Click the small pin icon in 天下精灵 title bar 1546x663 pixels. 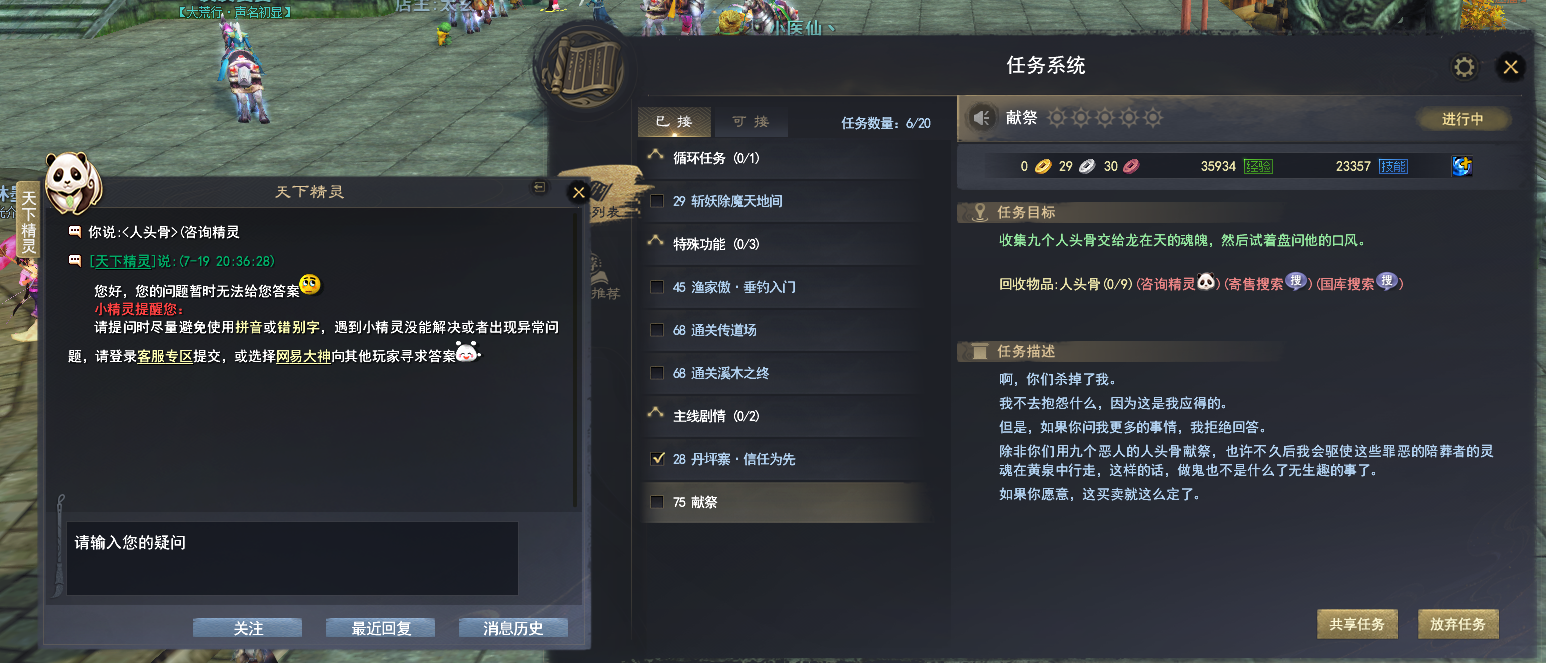coord(539,187)
